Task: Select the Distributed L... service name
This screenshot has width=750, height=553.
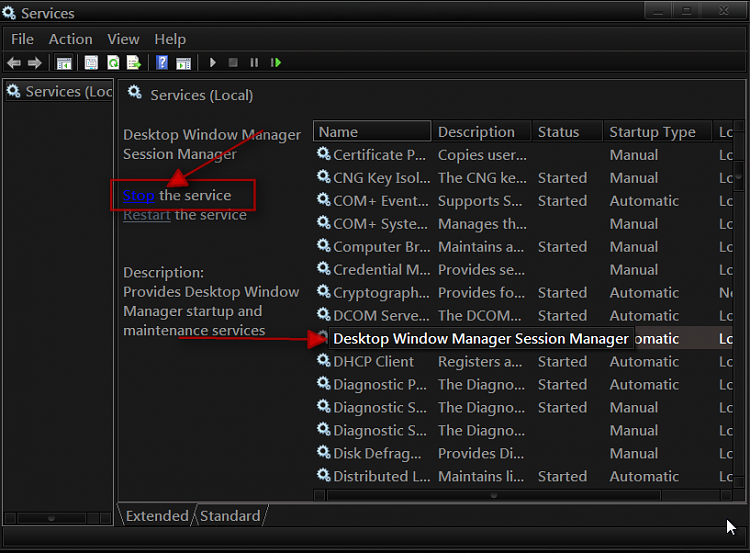Action: [x=381, y=476]
